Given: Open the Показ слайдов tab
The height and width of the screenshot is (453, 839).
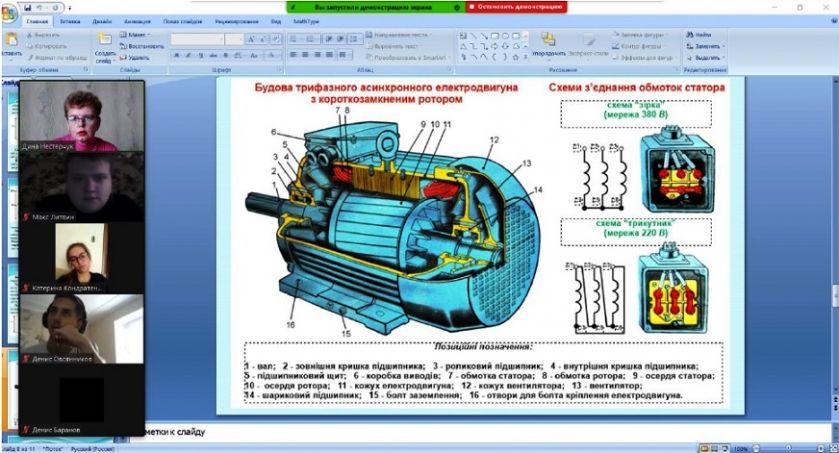Looking at the screenshot, I should point(181,20).
